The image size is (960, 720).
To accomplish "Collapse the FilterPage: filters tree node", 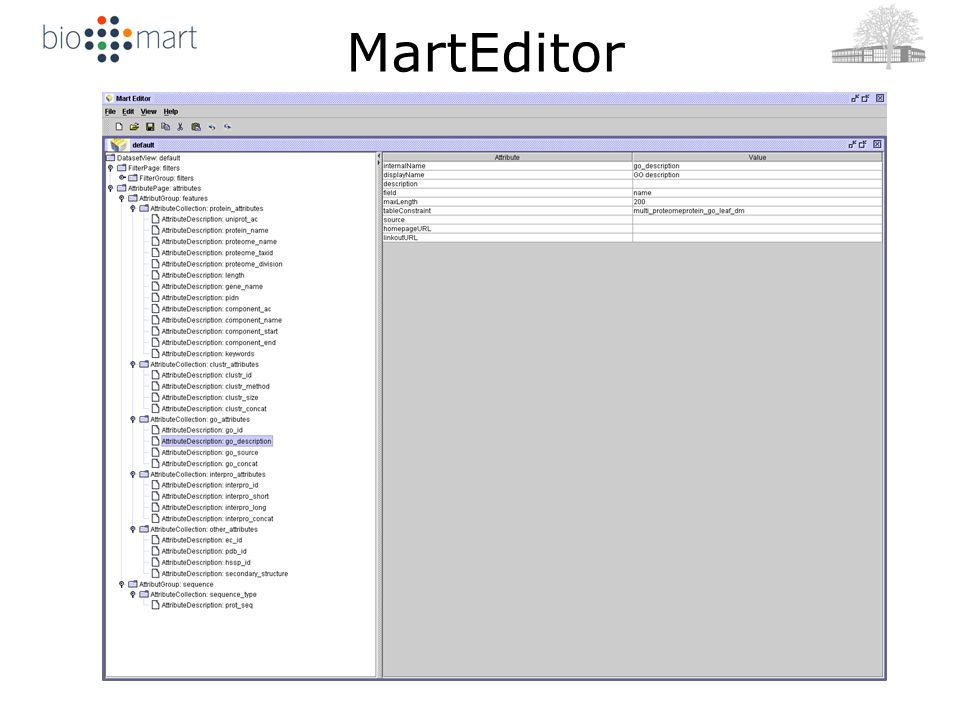I will tap(110, 168).
